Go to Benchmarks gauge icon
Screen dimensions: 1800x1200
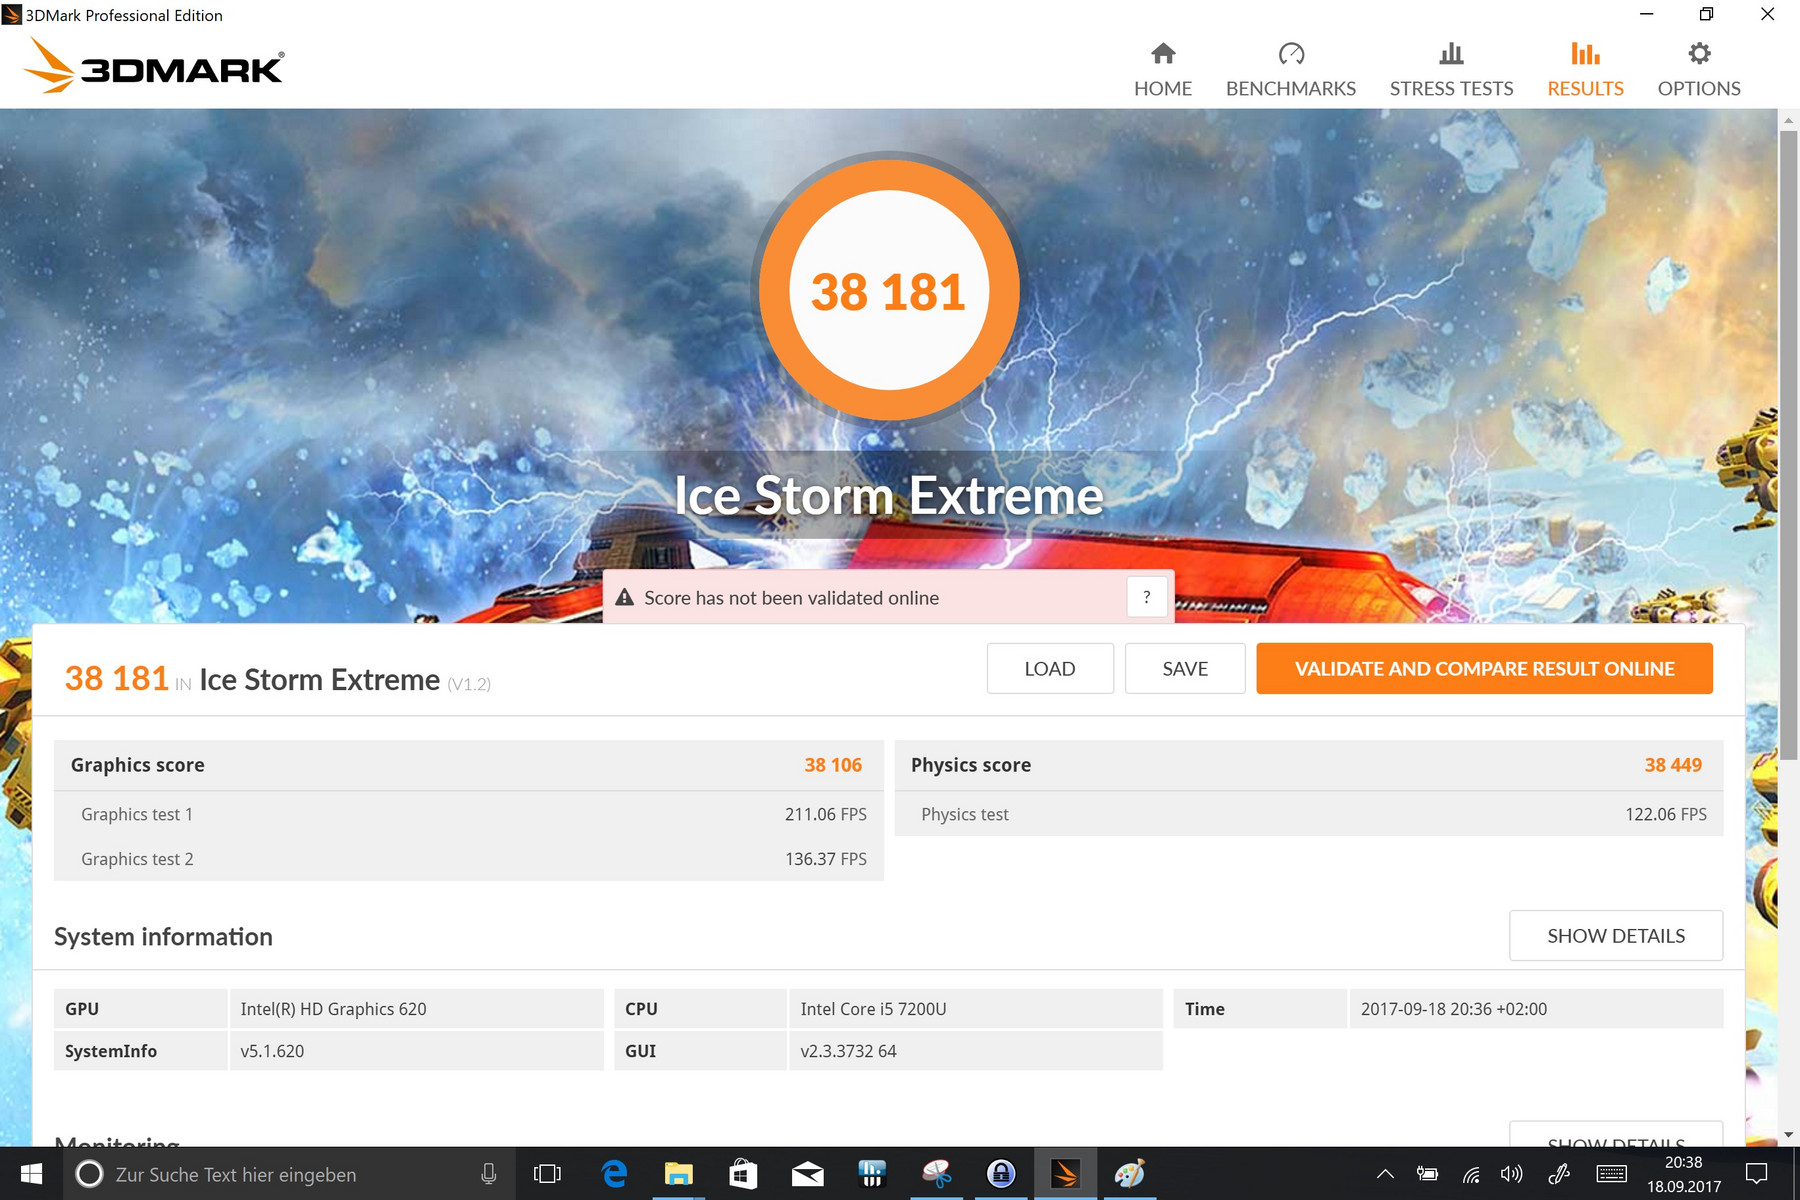point(1290,54)
